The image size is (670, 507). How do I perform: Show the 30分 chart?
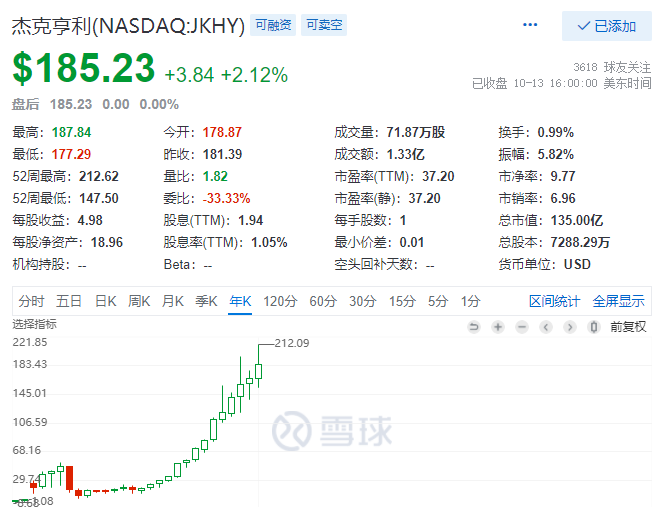363,301
